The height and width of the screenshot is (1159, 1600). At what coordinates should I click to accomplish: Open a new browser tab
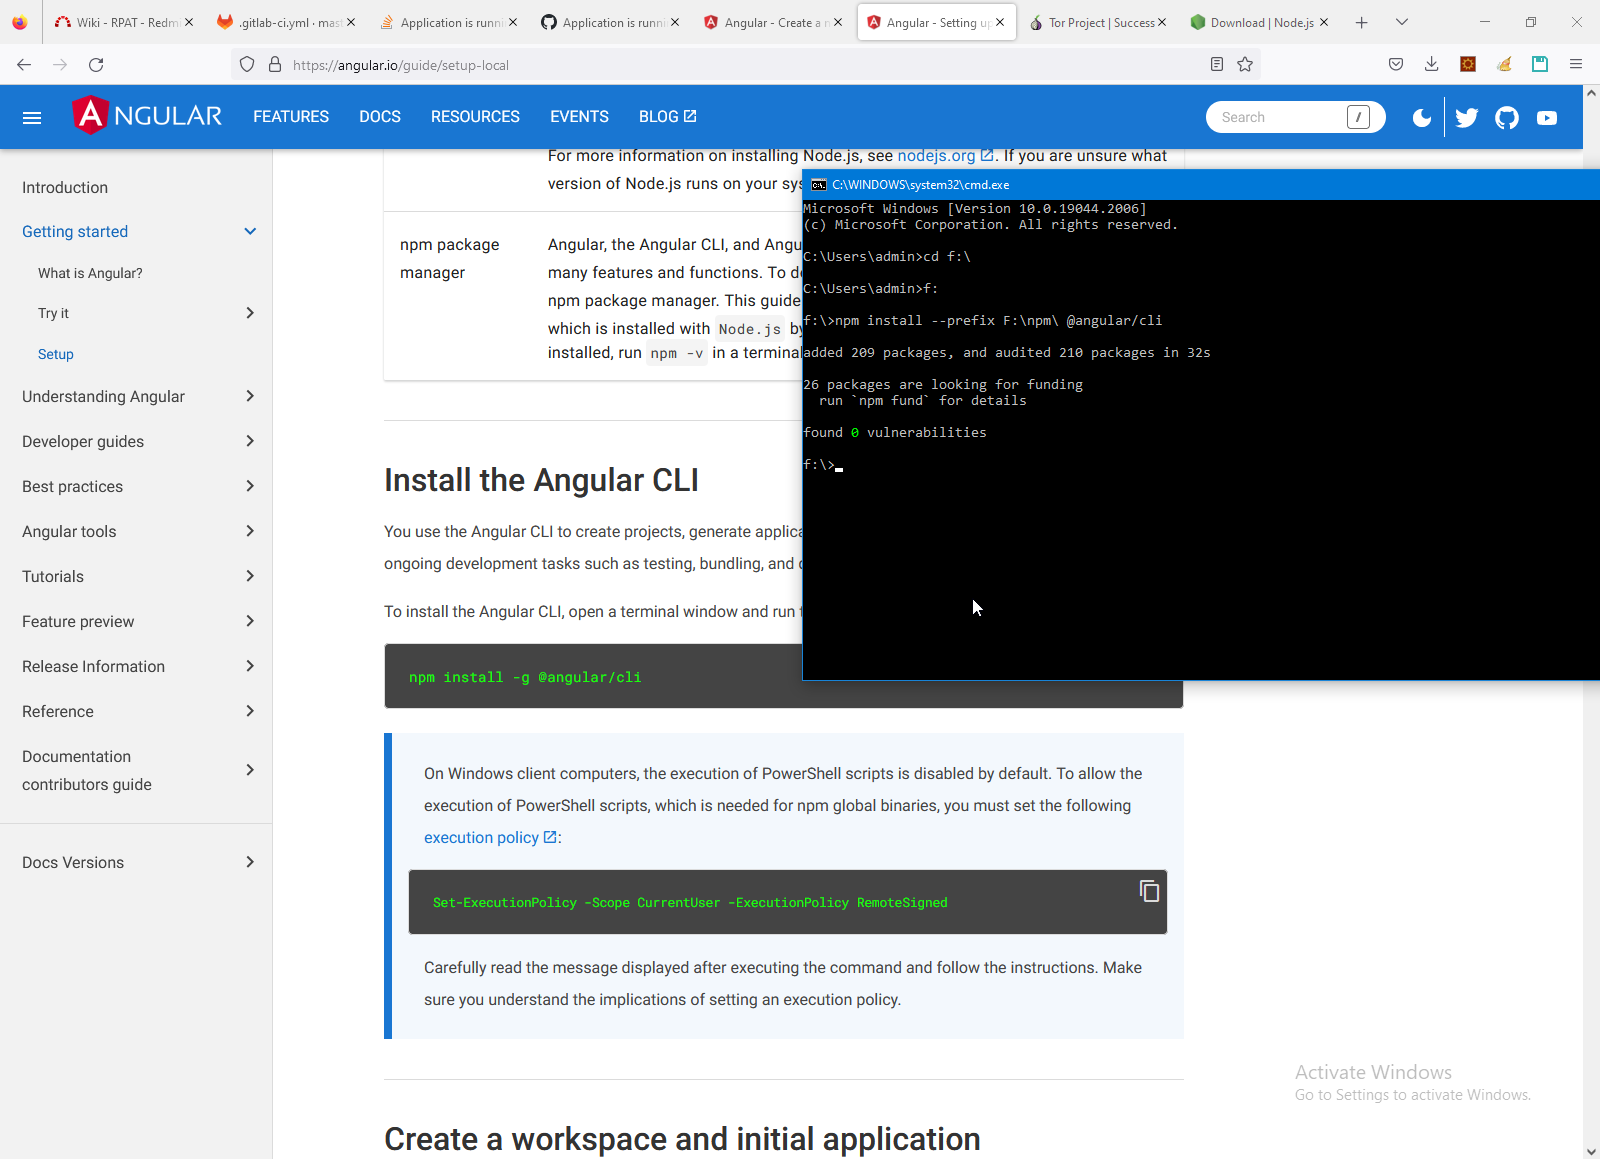click(1361, 23)
